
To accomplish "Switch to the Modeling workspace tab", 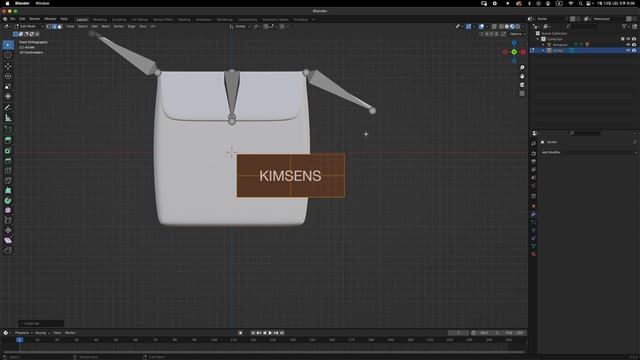I will (x=100, y=19).
